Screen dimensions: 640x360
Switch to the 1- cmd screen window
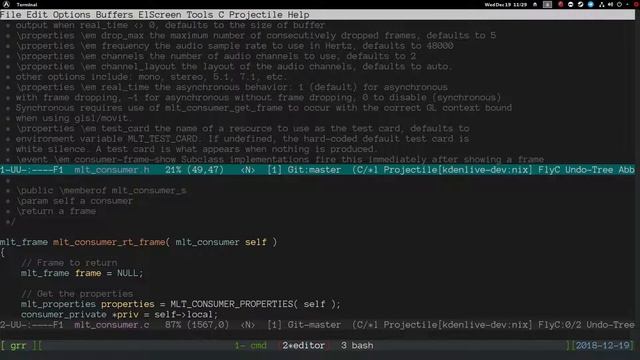250,346
